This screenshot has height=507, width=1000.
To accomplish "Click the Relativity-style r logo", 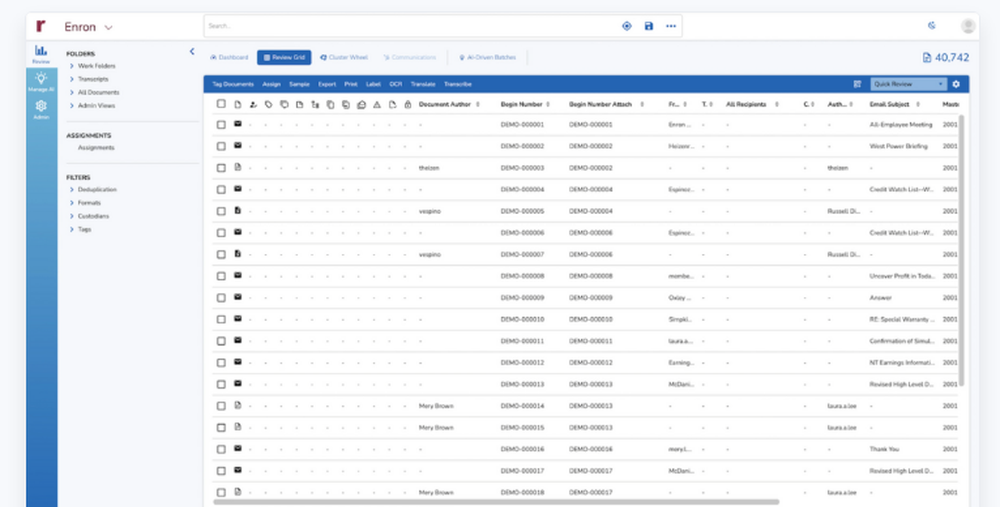I will pos(41,26).
